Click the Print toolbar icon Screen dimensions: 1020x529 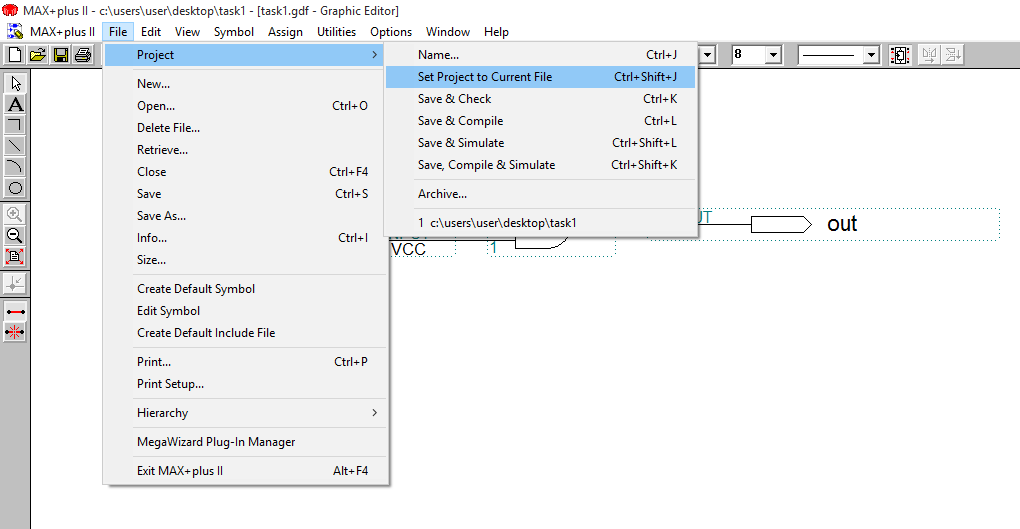(x=83, y=55)
